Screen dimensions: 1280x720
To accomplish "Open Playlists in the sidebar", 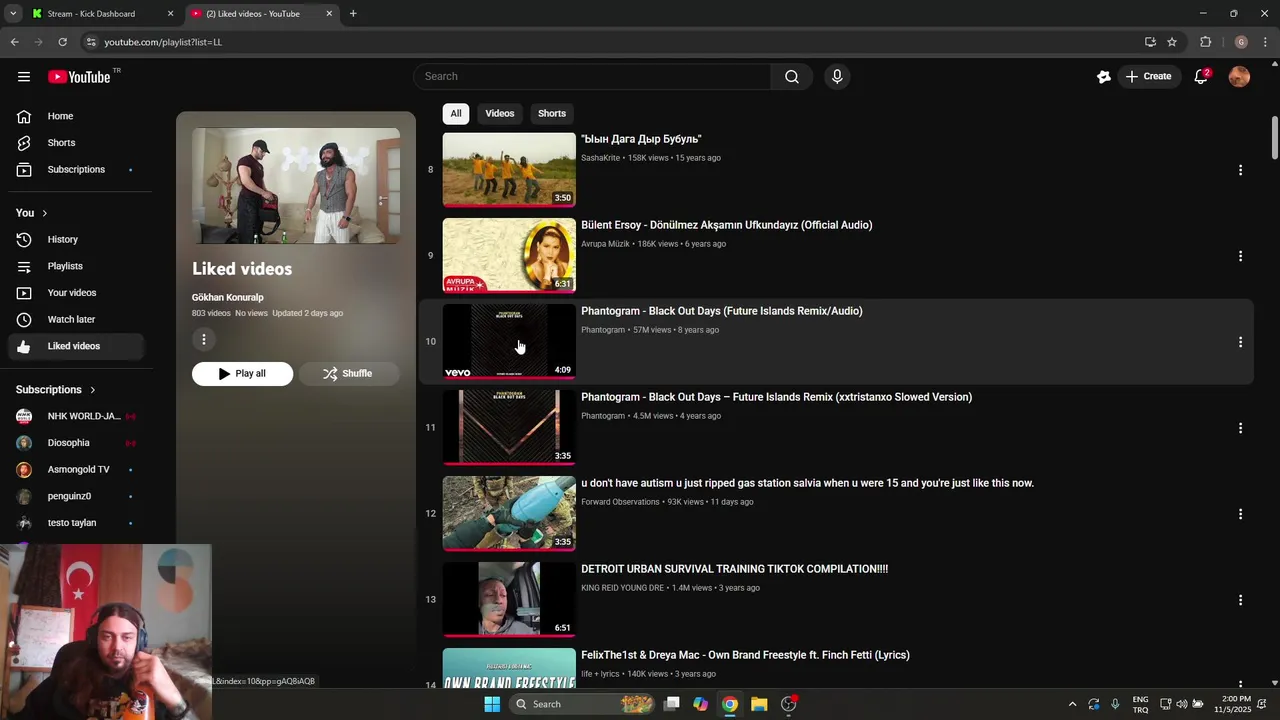I will [x=74, y=266].
